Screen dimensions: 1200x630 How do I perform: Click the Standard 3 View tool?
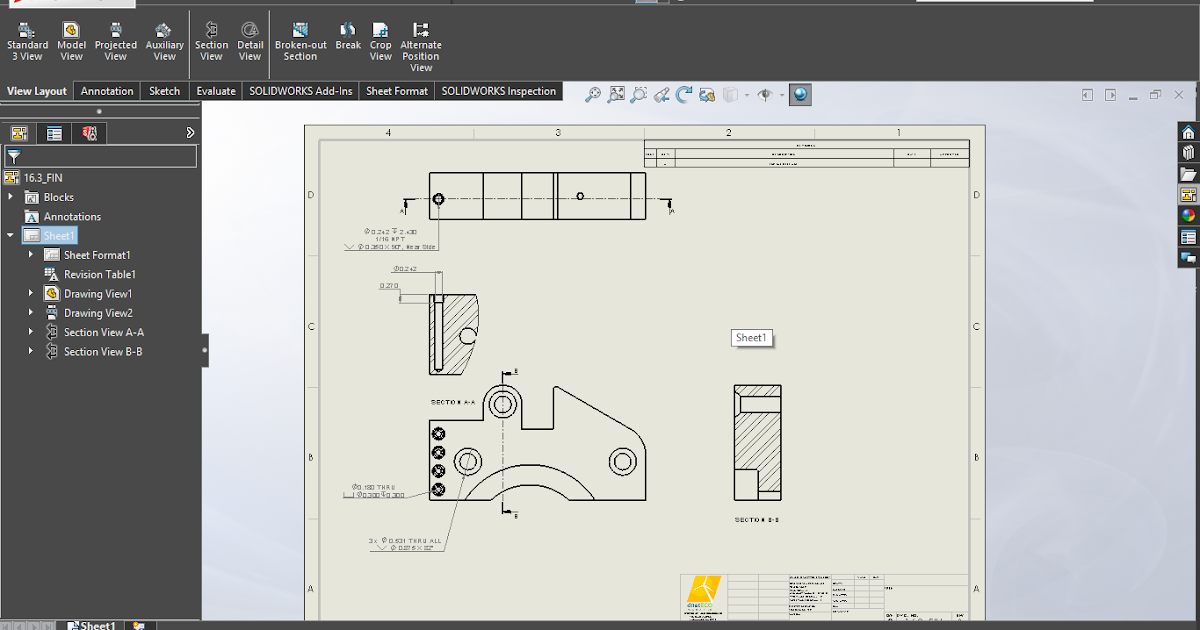[x=27, y=40]
